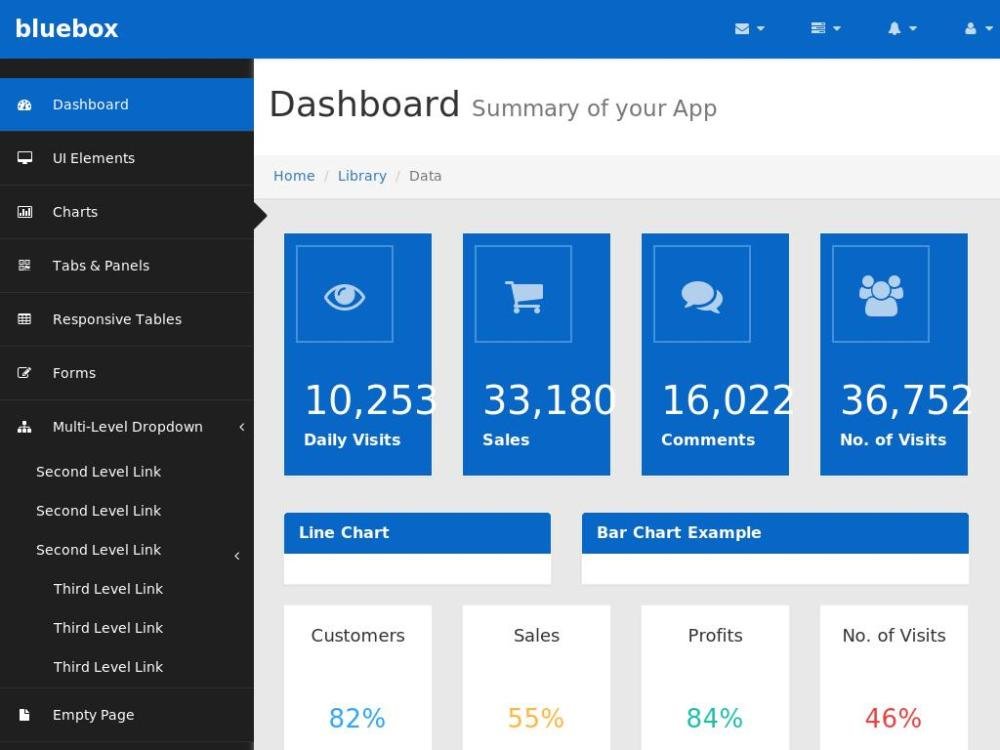Screen dimensions: 1000x750
Task: Click the Charts bar-graph icon in sidebar
Action: [25, 212]
